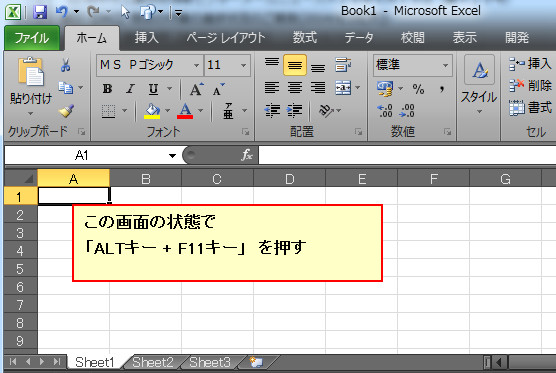This screenshot has width=556, height=373.
Task: Apply yellow fill color bucket
Action: tap(152, 111)
